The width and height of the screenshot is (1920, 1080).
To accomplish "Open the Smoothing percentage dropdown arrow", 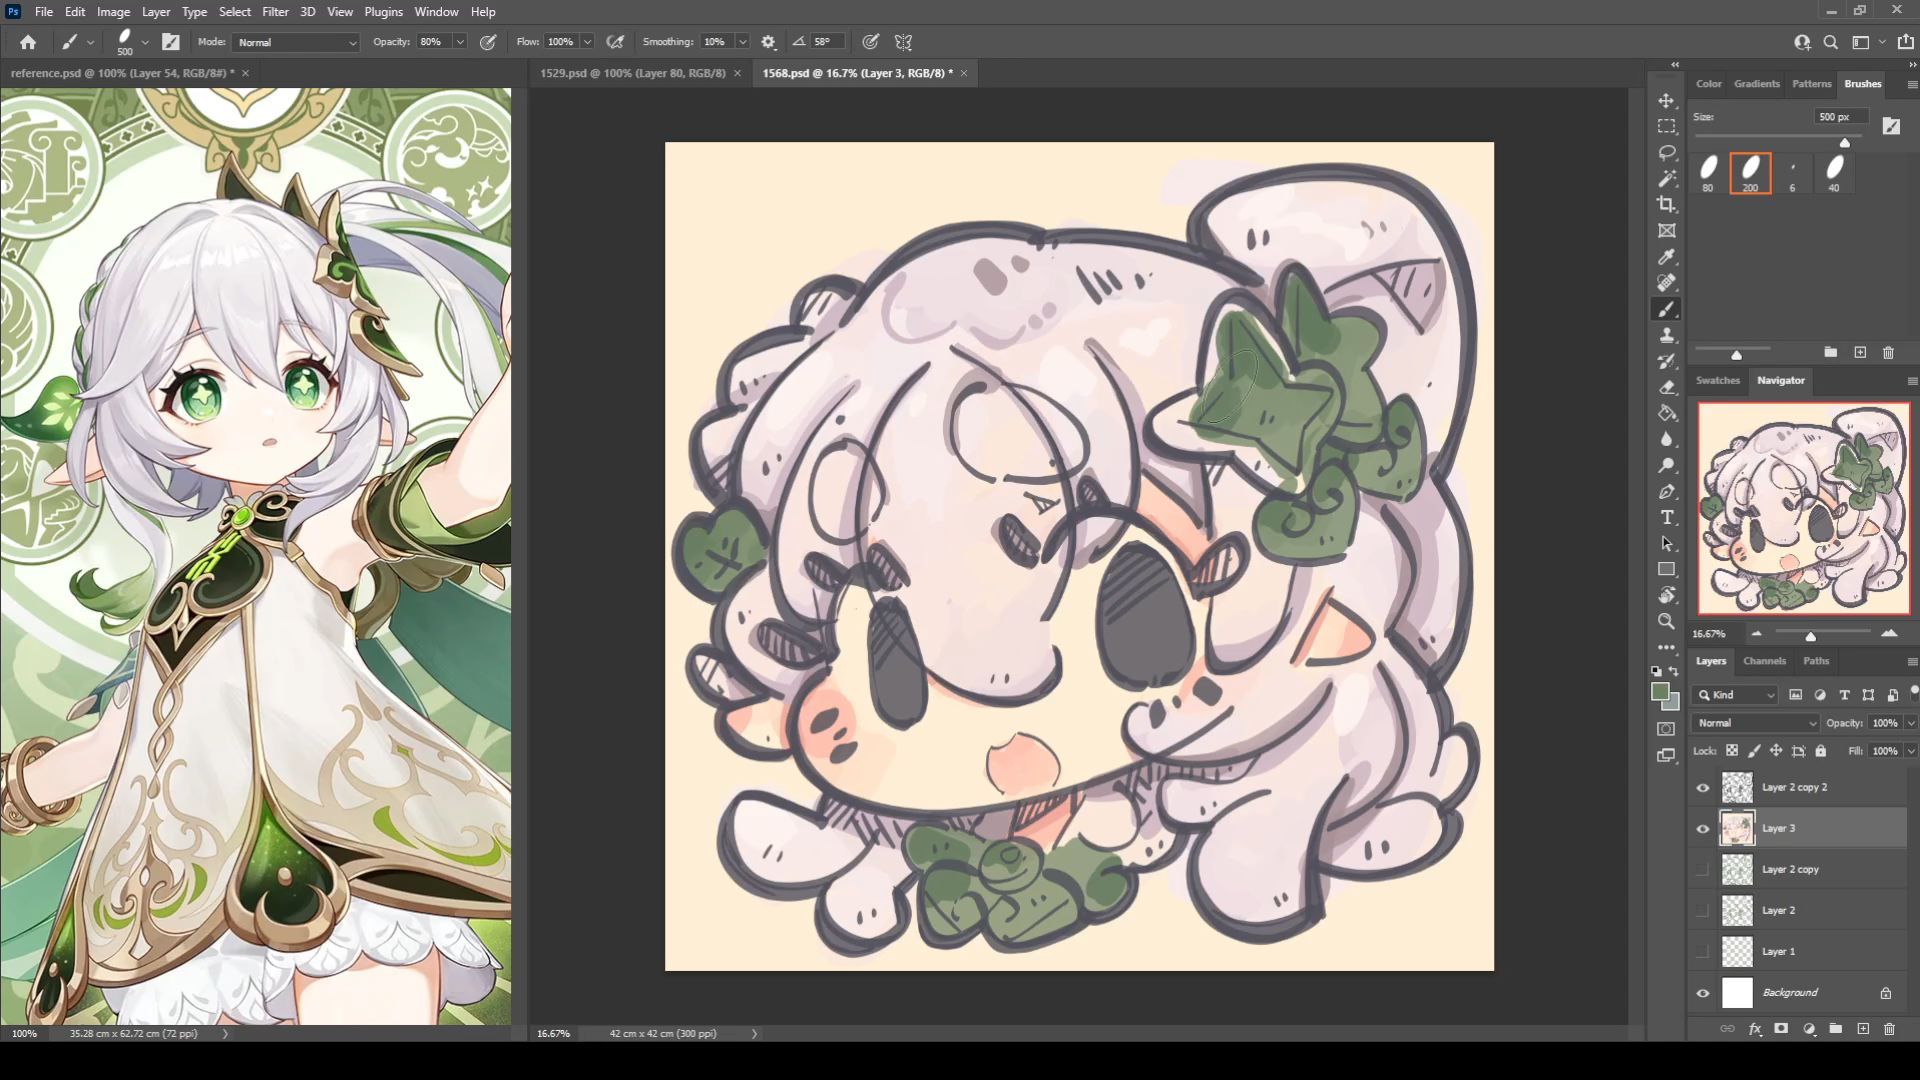I will pos(742,42).
